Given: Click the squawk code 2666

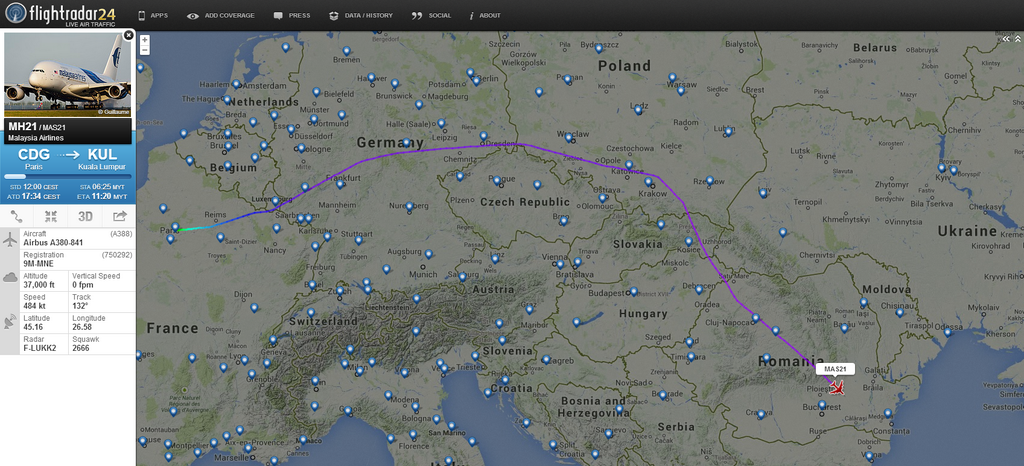Looking at the screenshot, I should pos(80,348).
